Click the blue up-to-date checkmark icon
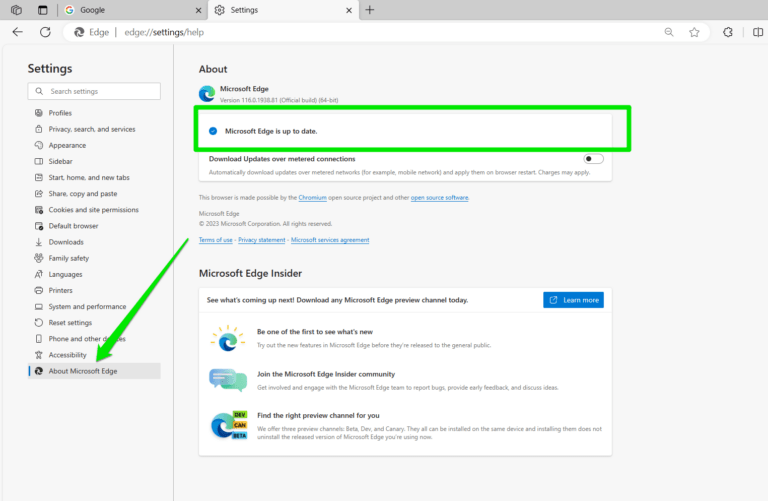 pyautogui.click(x=213, y=131)
